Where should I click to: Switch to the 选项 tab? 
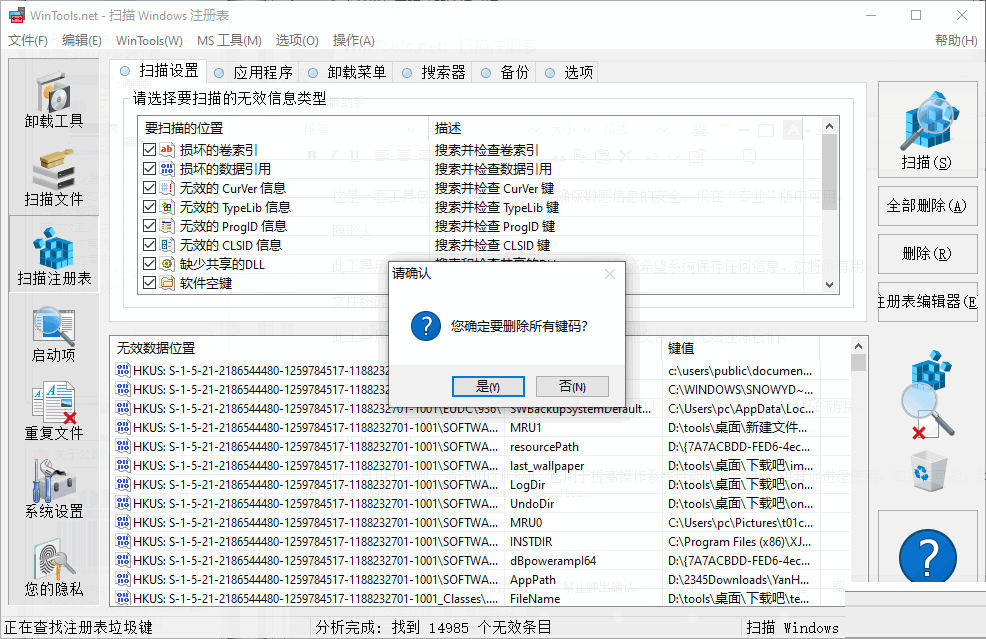click(x=568, y=73)
